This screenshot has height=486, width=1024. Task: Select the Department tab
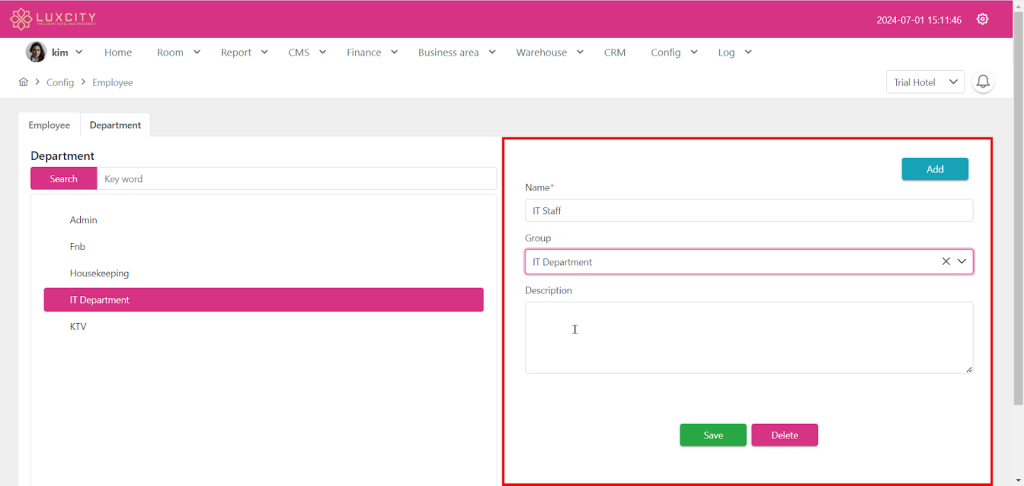tap(115, 125)
